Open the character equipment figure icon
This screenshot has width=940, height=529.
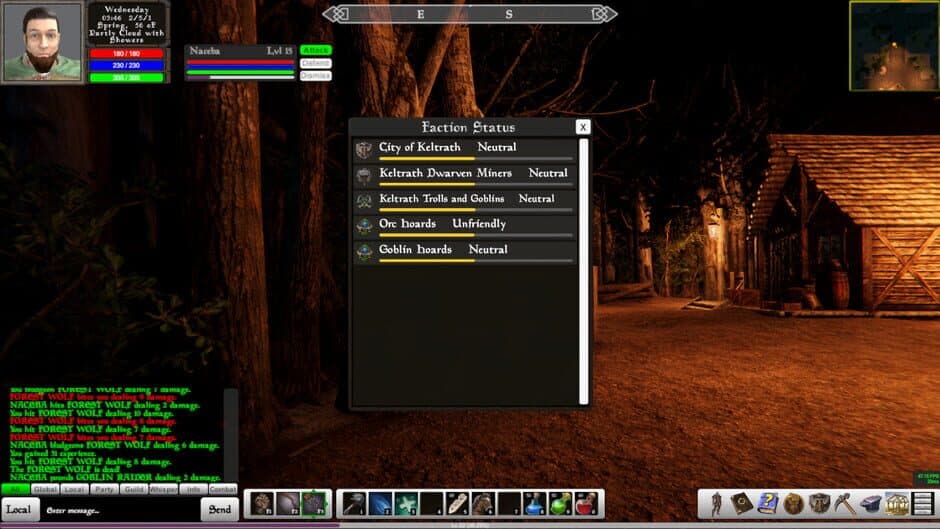click(716, 504)
